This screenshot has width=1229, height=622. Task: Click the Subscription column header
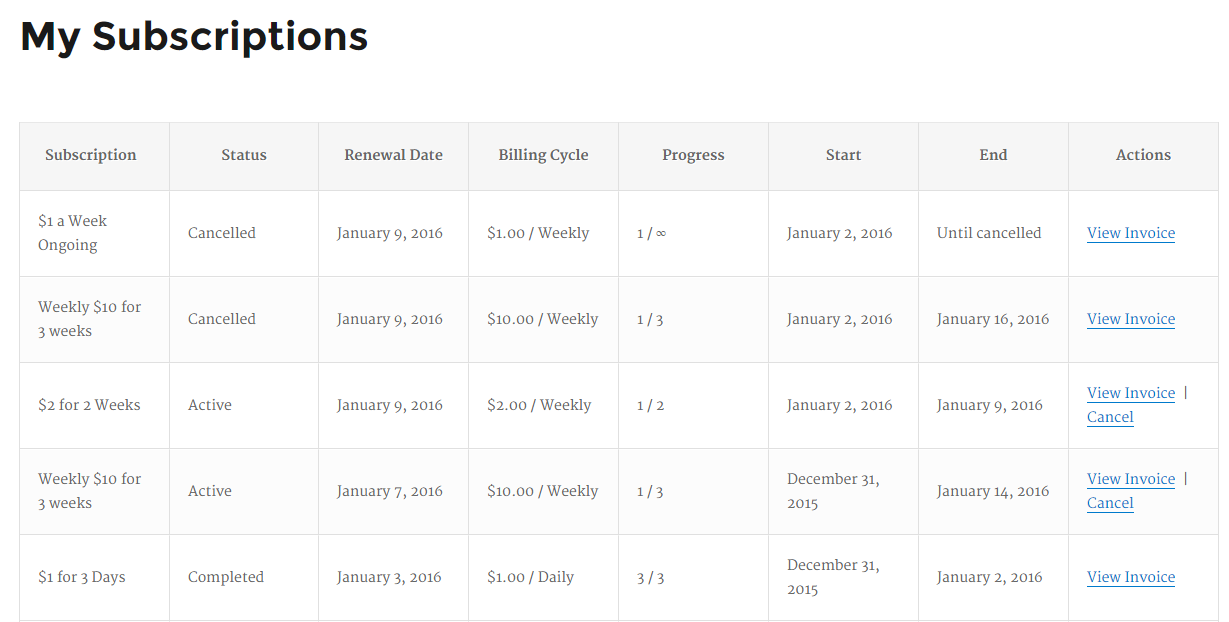coord(91,155)
